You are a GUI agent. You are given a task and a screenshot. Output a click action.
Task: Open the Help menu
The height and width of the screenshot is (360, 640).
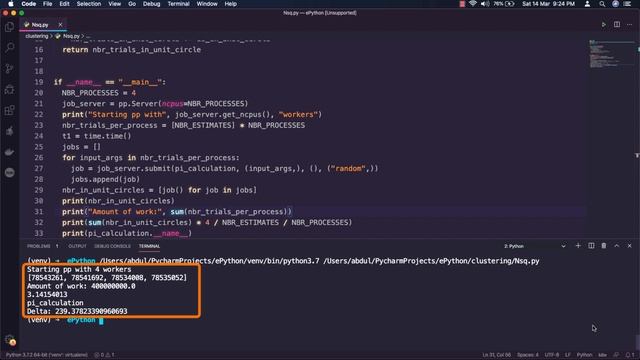[x=231, y=4]
